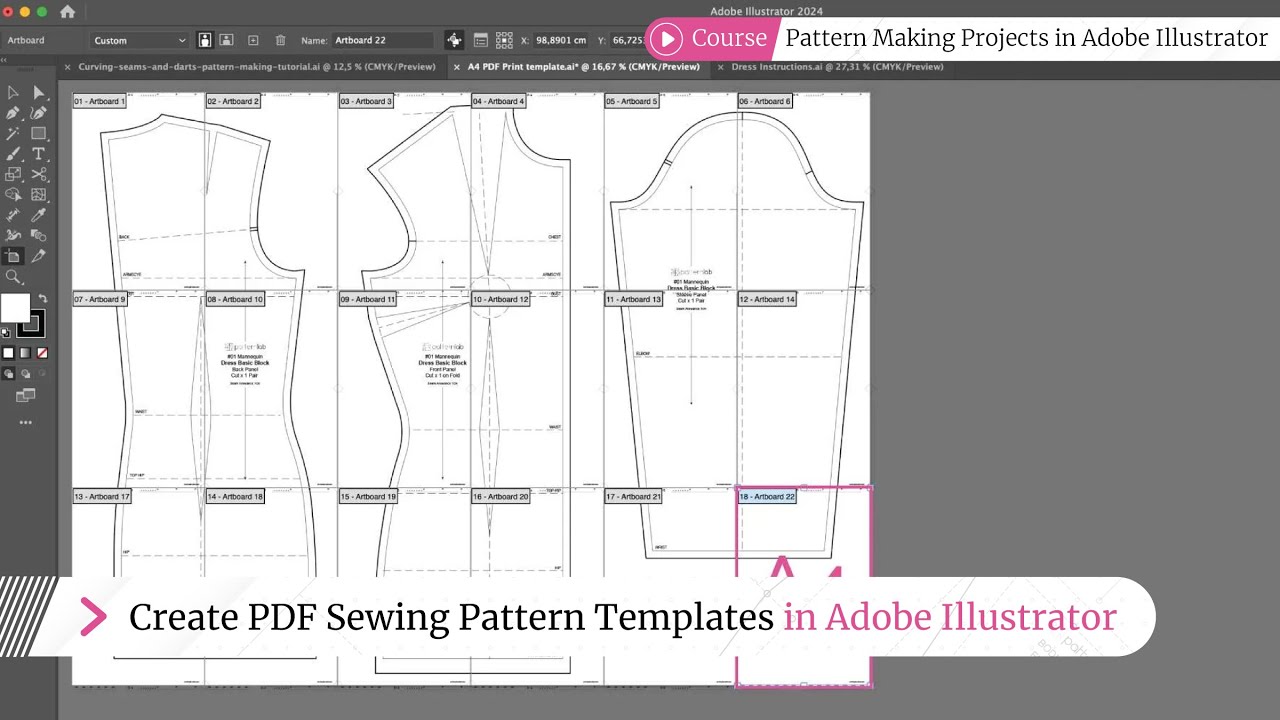Image resolution: width=1280 pixels, height=720 pixels.
Task: Select the Paintbrush tool
Action: click(13, 154)
